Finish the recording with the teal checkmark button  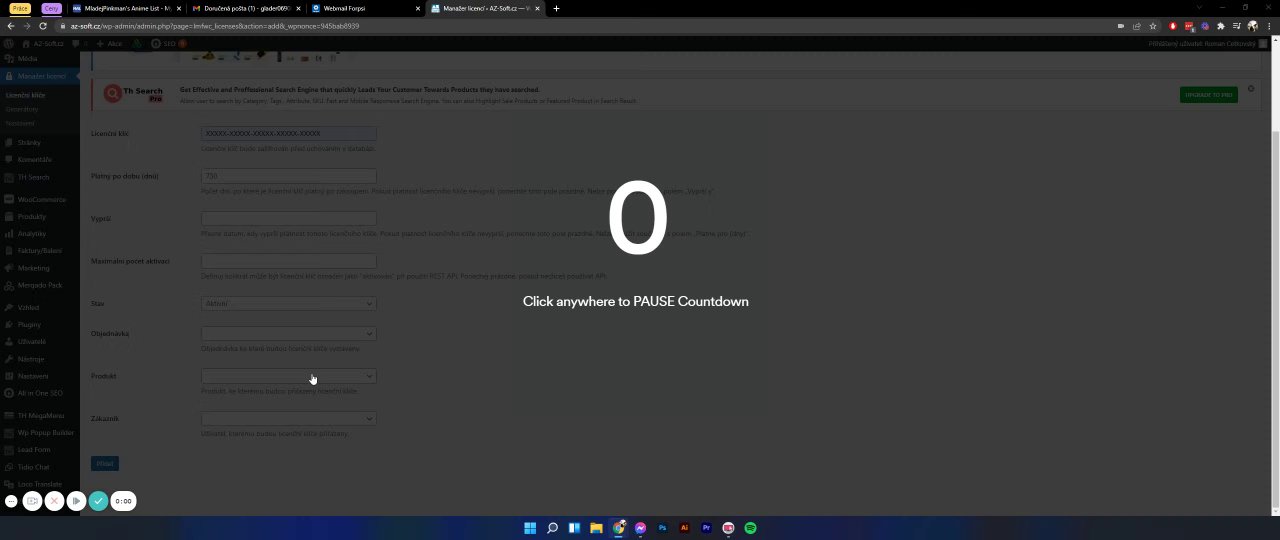(x=98, y=501)
